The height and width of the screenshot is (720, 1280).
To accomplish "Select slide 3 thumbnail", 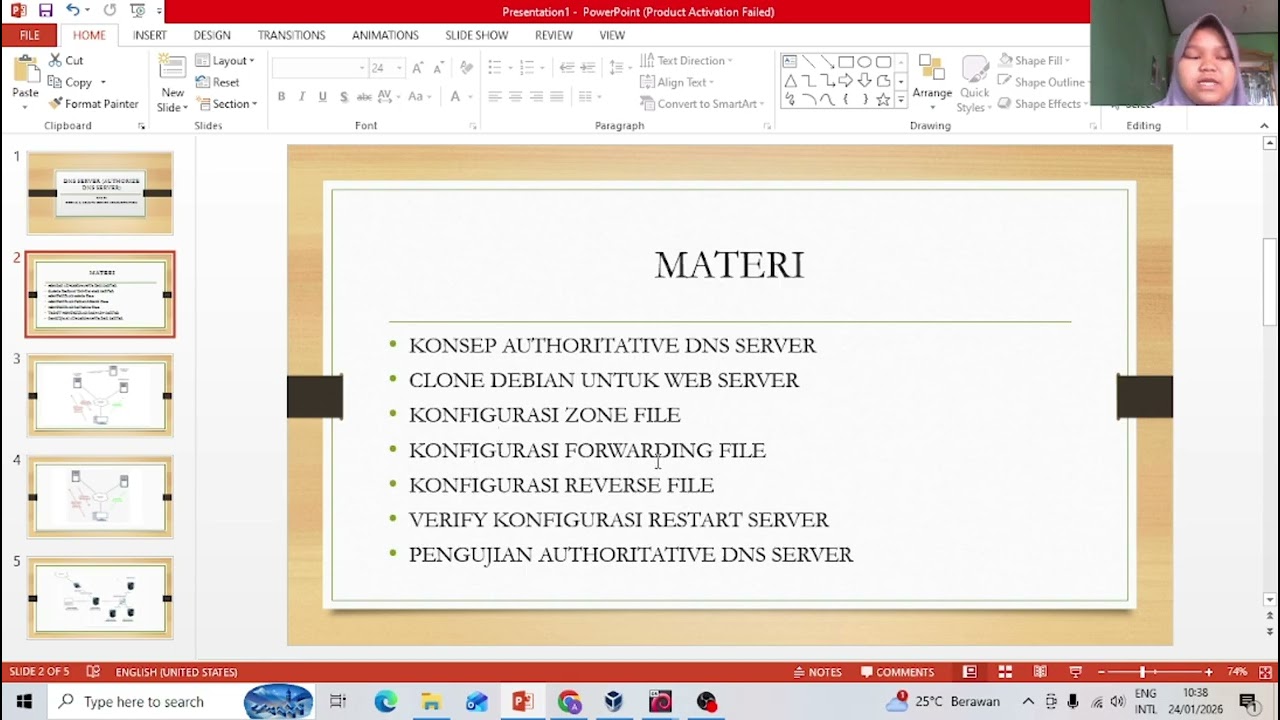I will (x=100, y=395).
